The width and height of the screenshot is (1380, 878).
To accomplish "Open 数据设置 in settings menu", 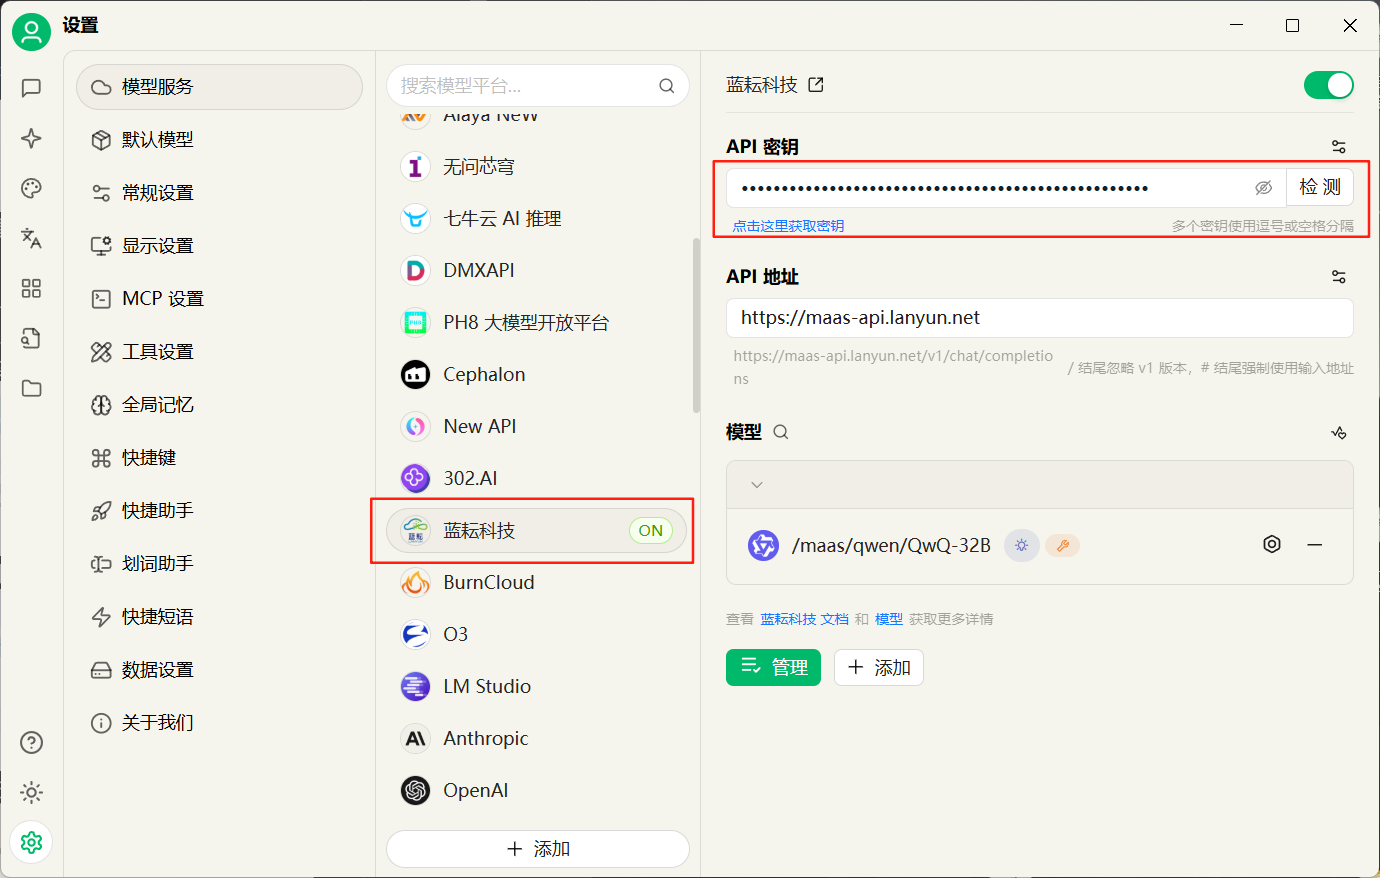I will click(x=219, y=670).
